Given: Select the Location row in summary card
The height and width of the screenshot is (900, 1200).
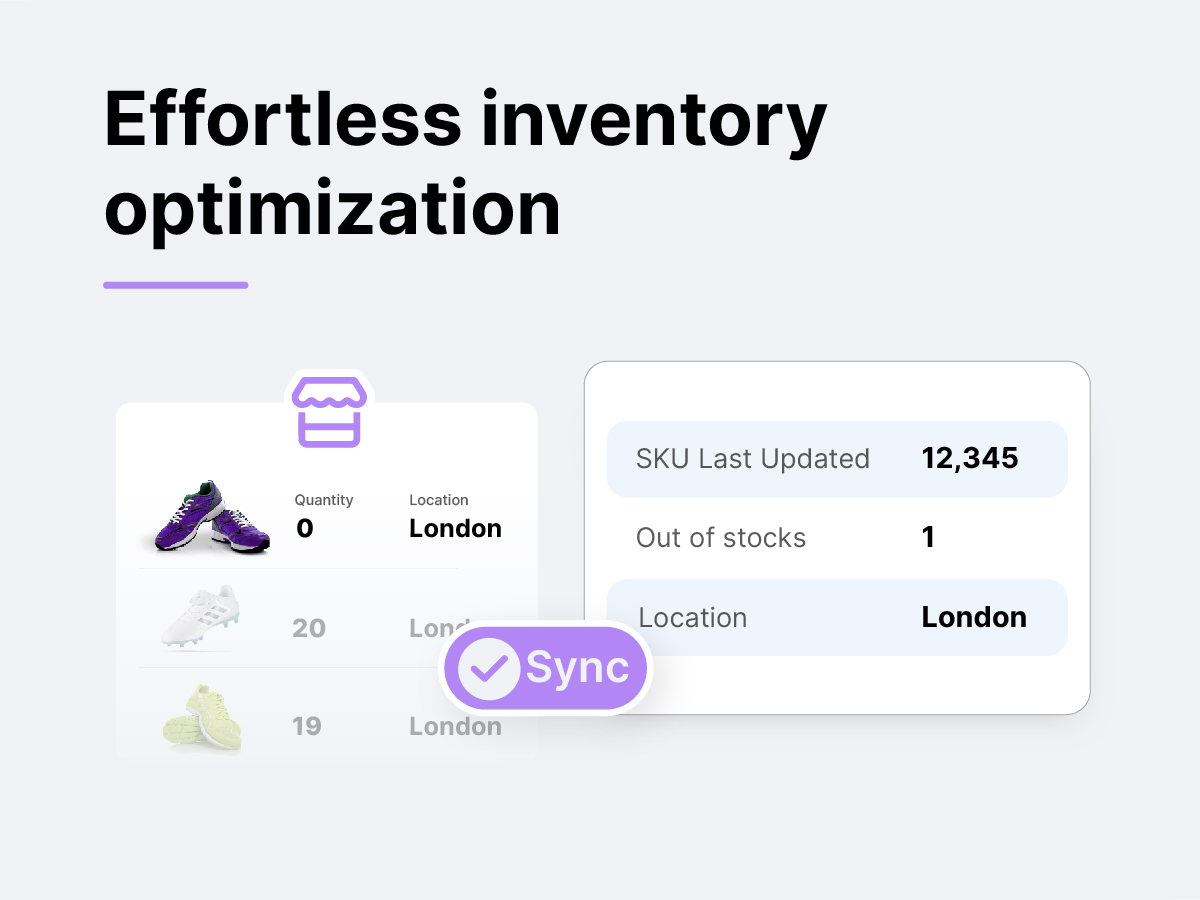Looking at the screenshot, I should point(837,617).
